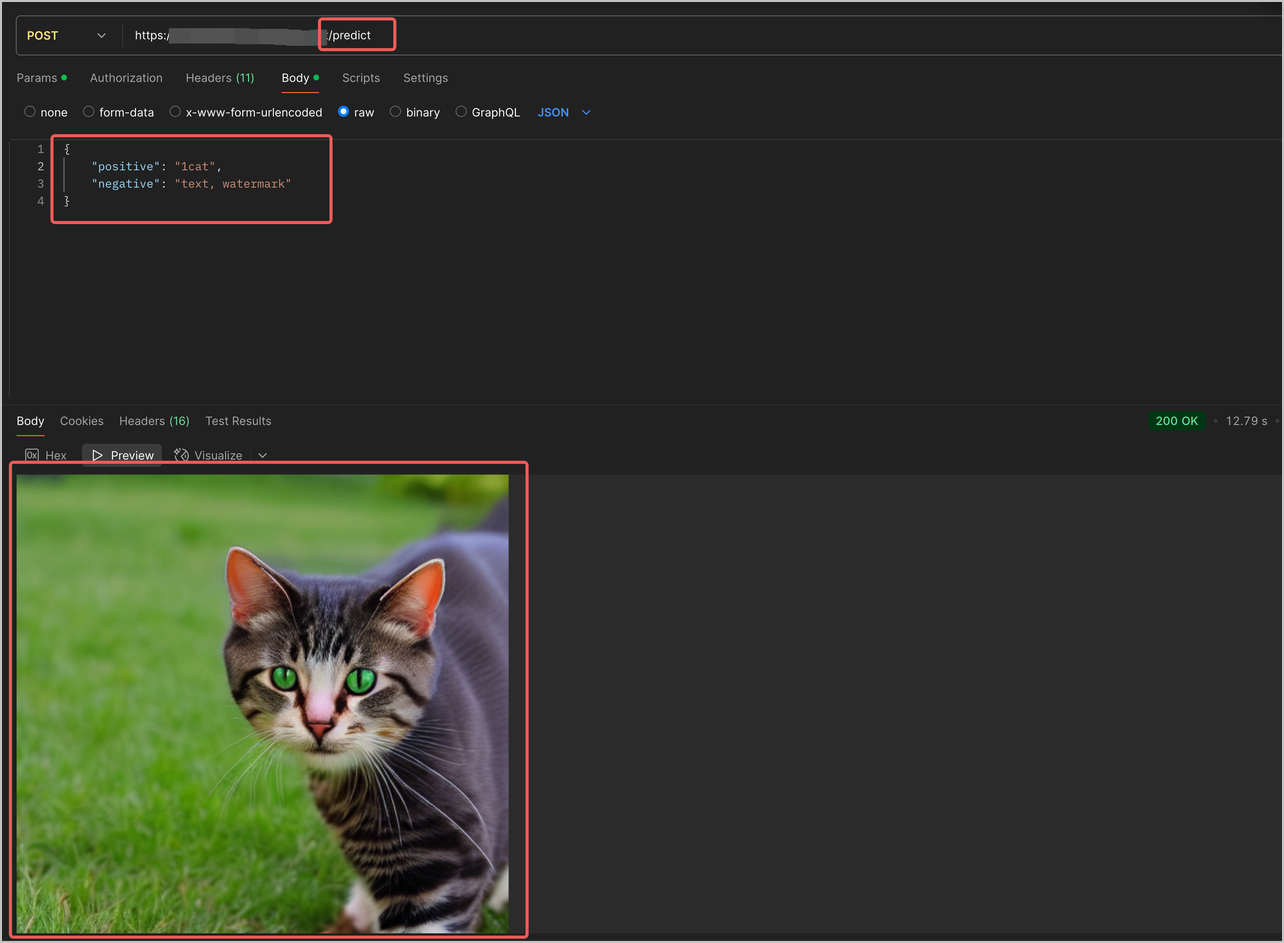
Task: Expand the chevron next to Visualize
Action: (x=263, y=455)
